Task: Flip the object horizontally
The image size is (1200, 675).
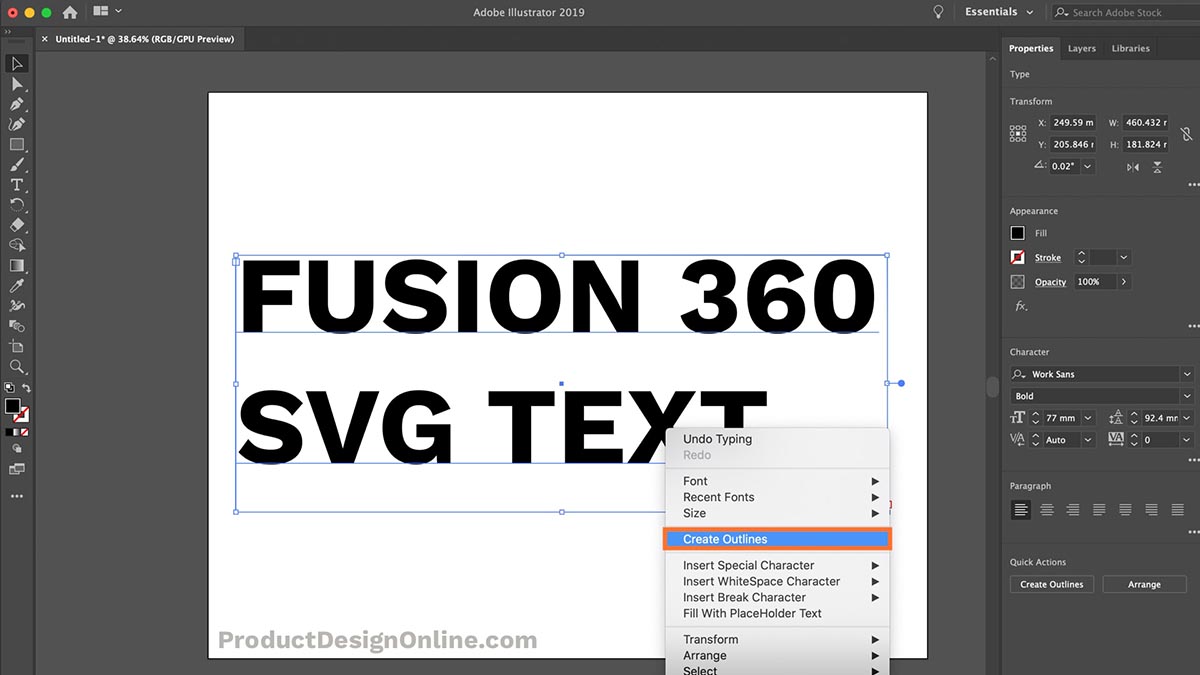Action: coord(1133,167)
